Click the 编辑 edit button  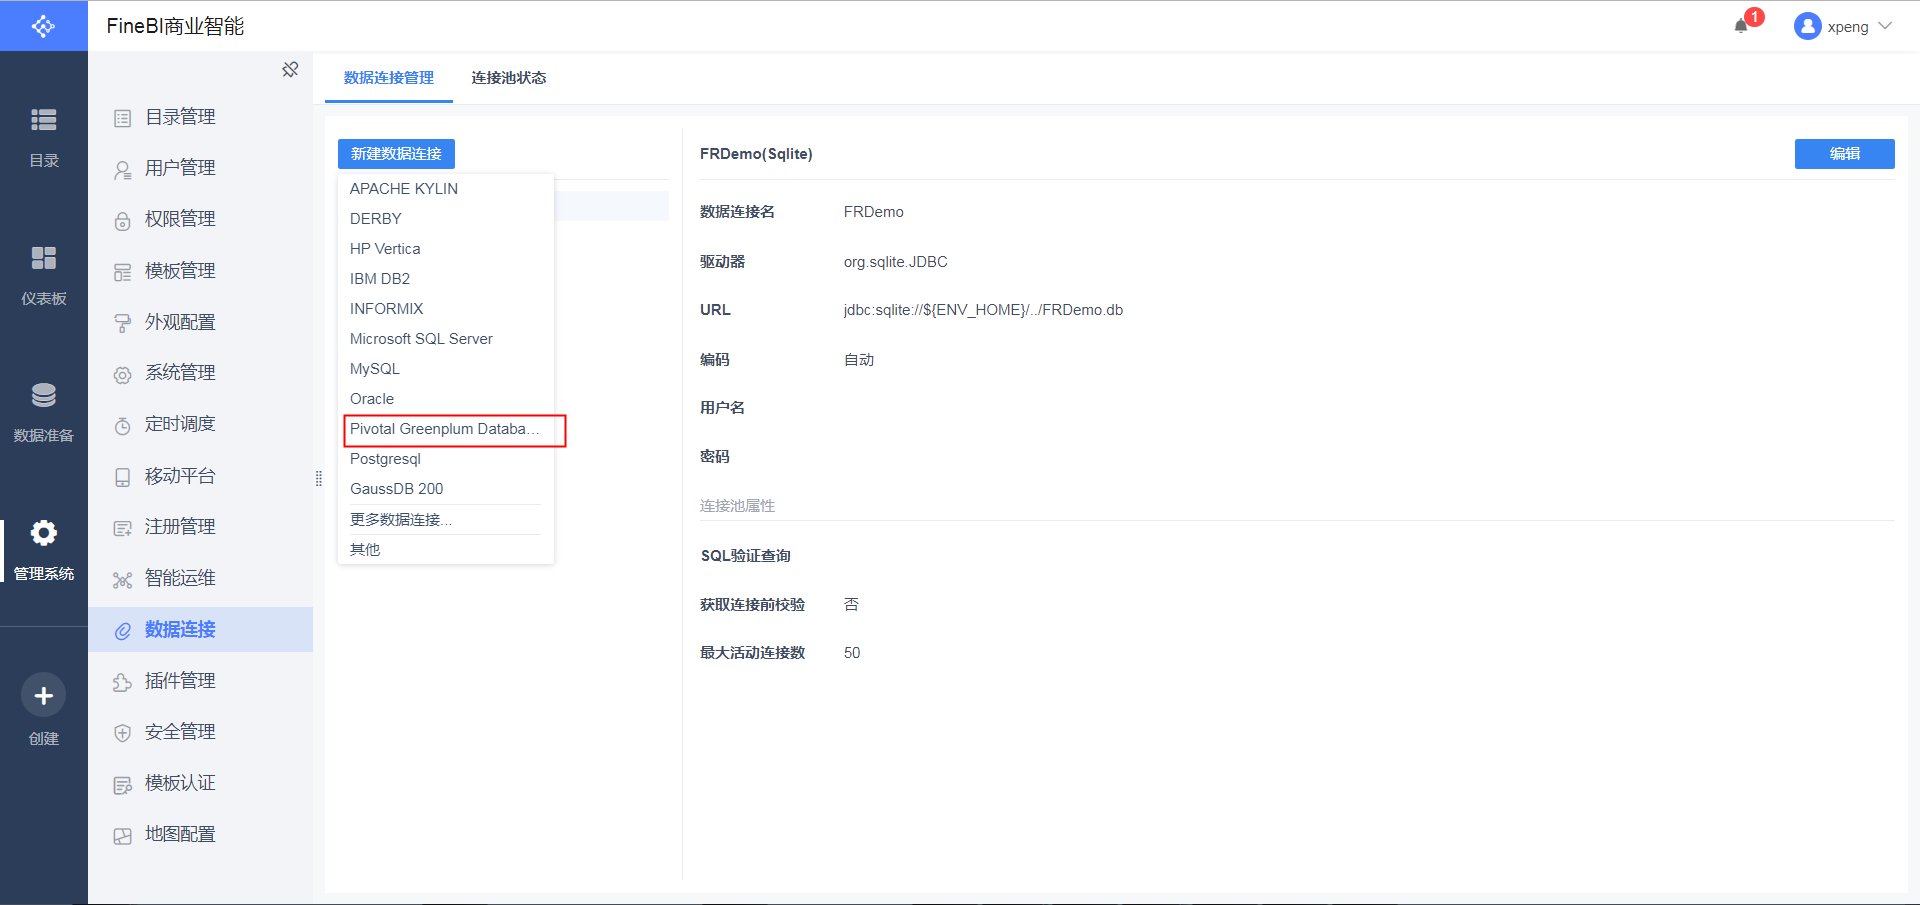[x=1844, y=154]
